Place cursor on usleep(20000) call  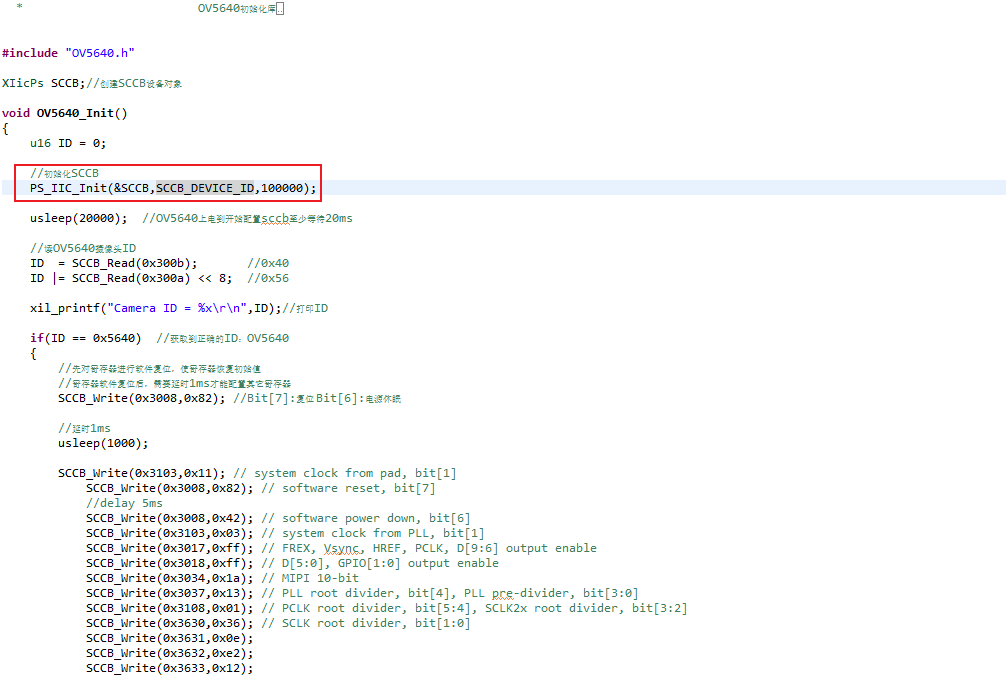tap(78, 218)
